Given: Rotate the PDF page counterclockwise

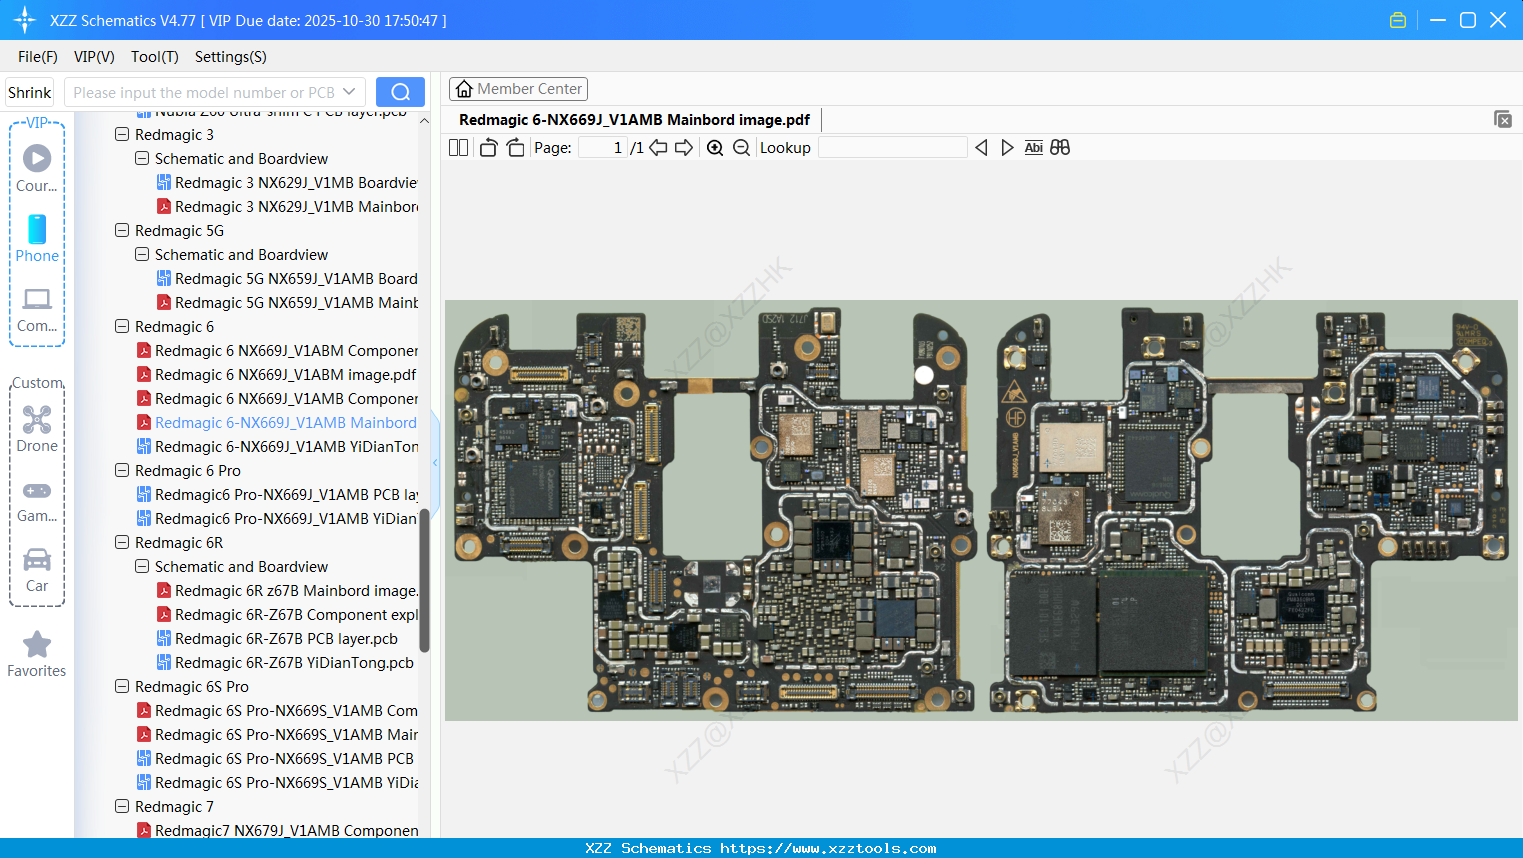Looking at the screenshot, I should pyautogui.click(x=487, y=147).
